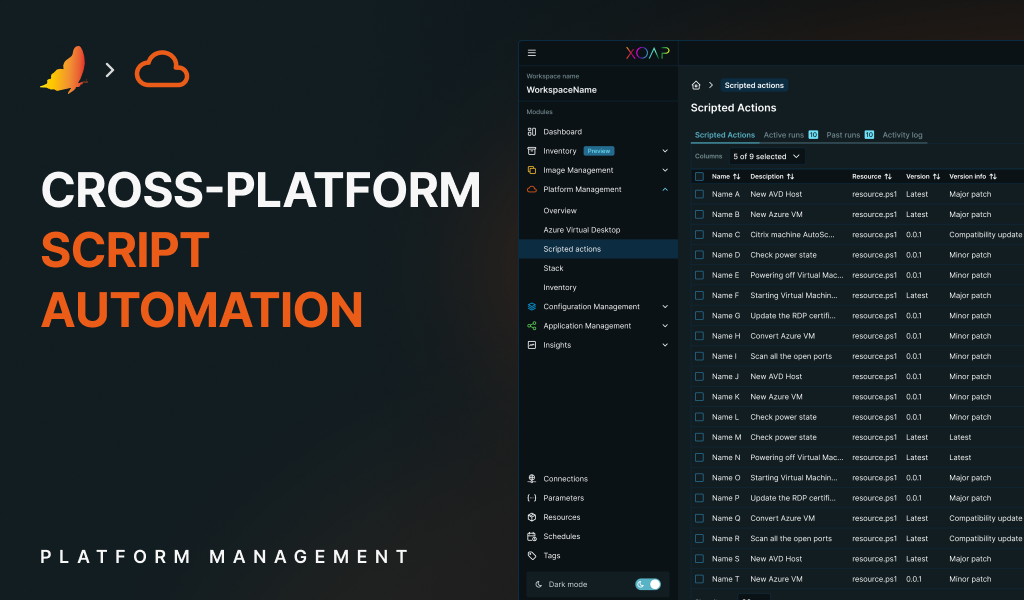Open the Activity log tab
Image resolution: width=1024 pixels, height=600 pixels.
(903, 134)
